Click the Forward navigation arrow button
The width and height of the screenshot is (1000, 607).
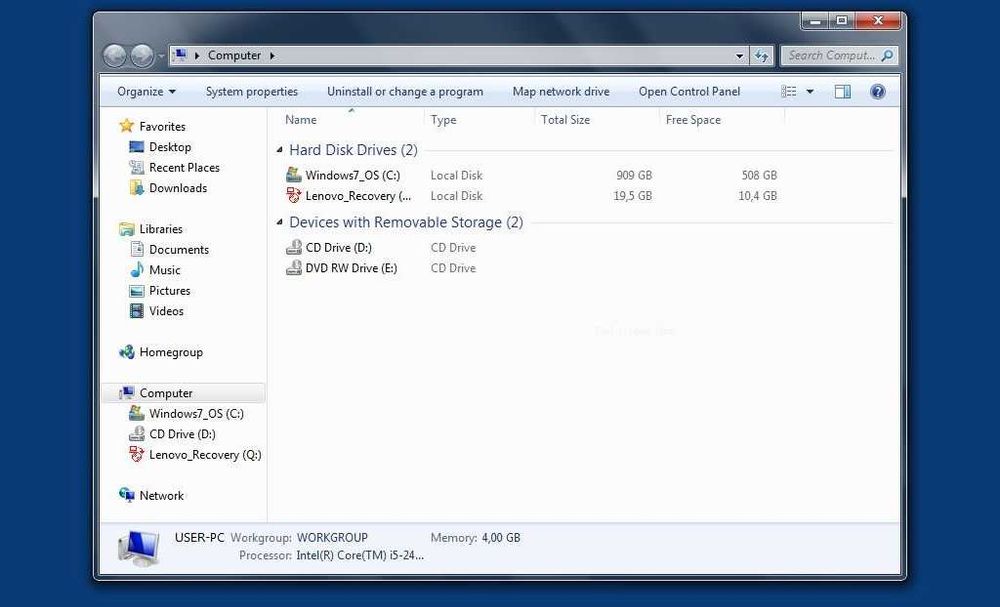point(142,56)
